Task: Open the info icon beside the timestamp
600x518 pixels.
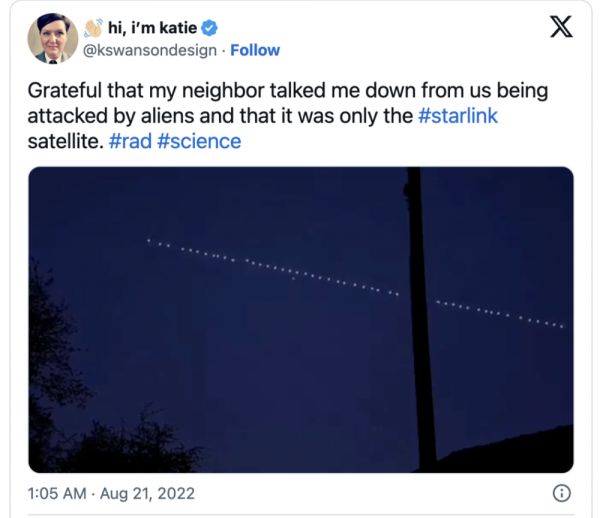Action: tap(562, 492)
